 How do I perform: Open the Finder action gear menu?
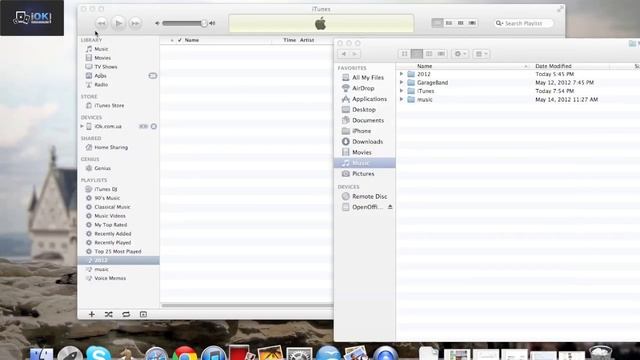[x=460, y=54]
